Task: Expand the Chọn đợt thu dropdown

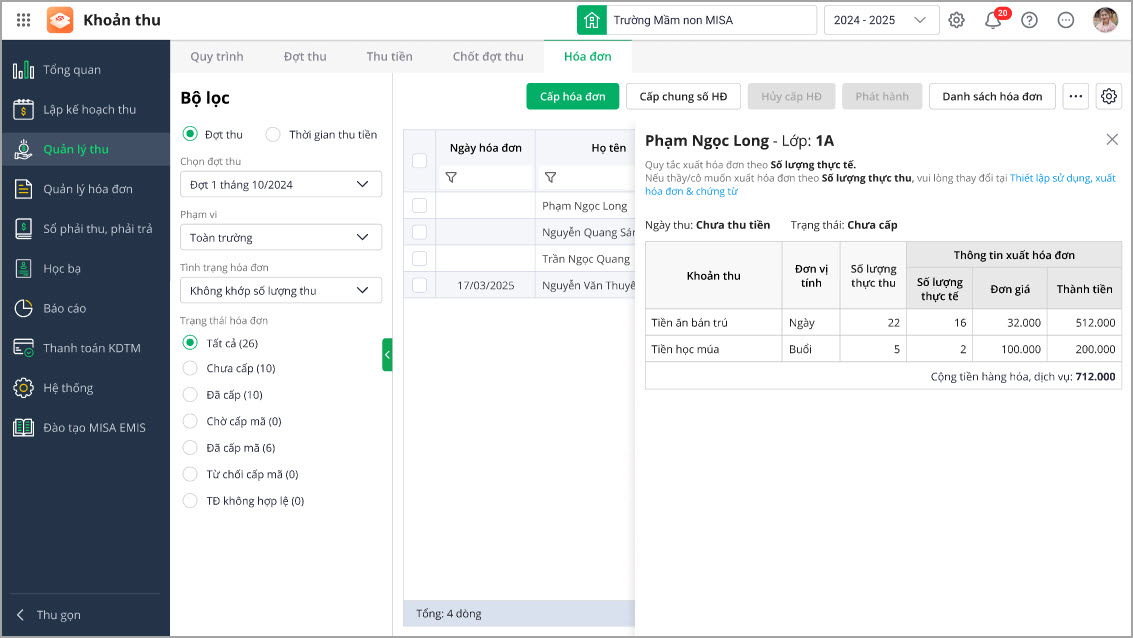Action: coord(281,184)
